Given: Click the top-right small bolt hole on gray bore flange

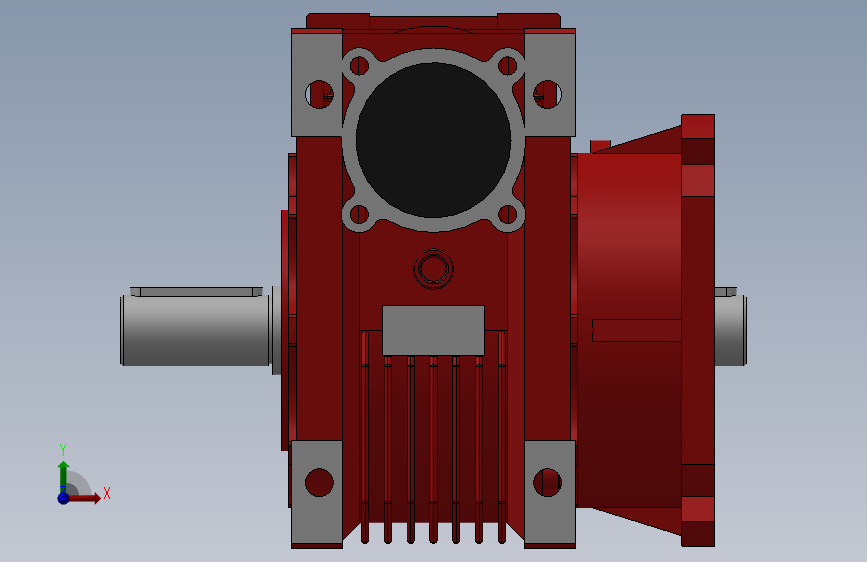Looking at the screenshot, I should 508,66.
